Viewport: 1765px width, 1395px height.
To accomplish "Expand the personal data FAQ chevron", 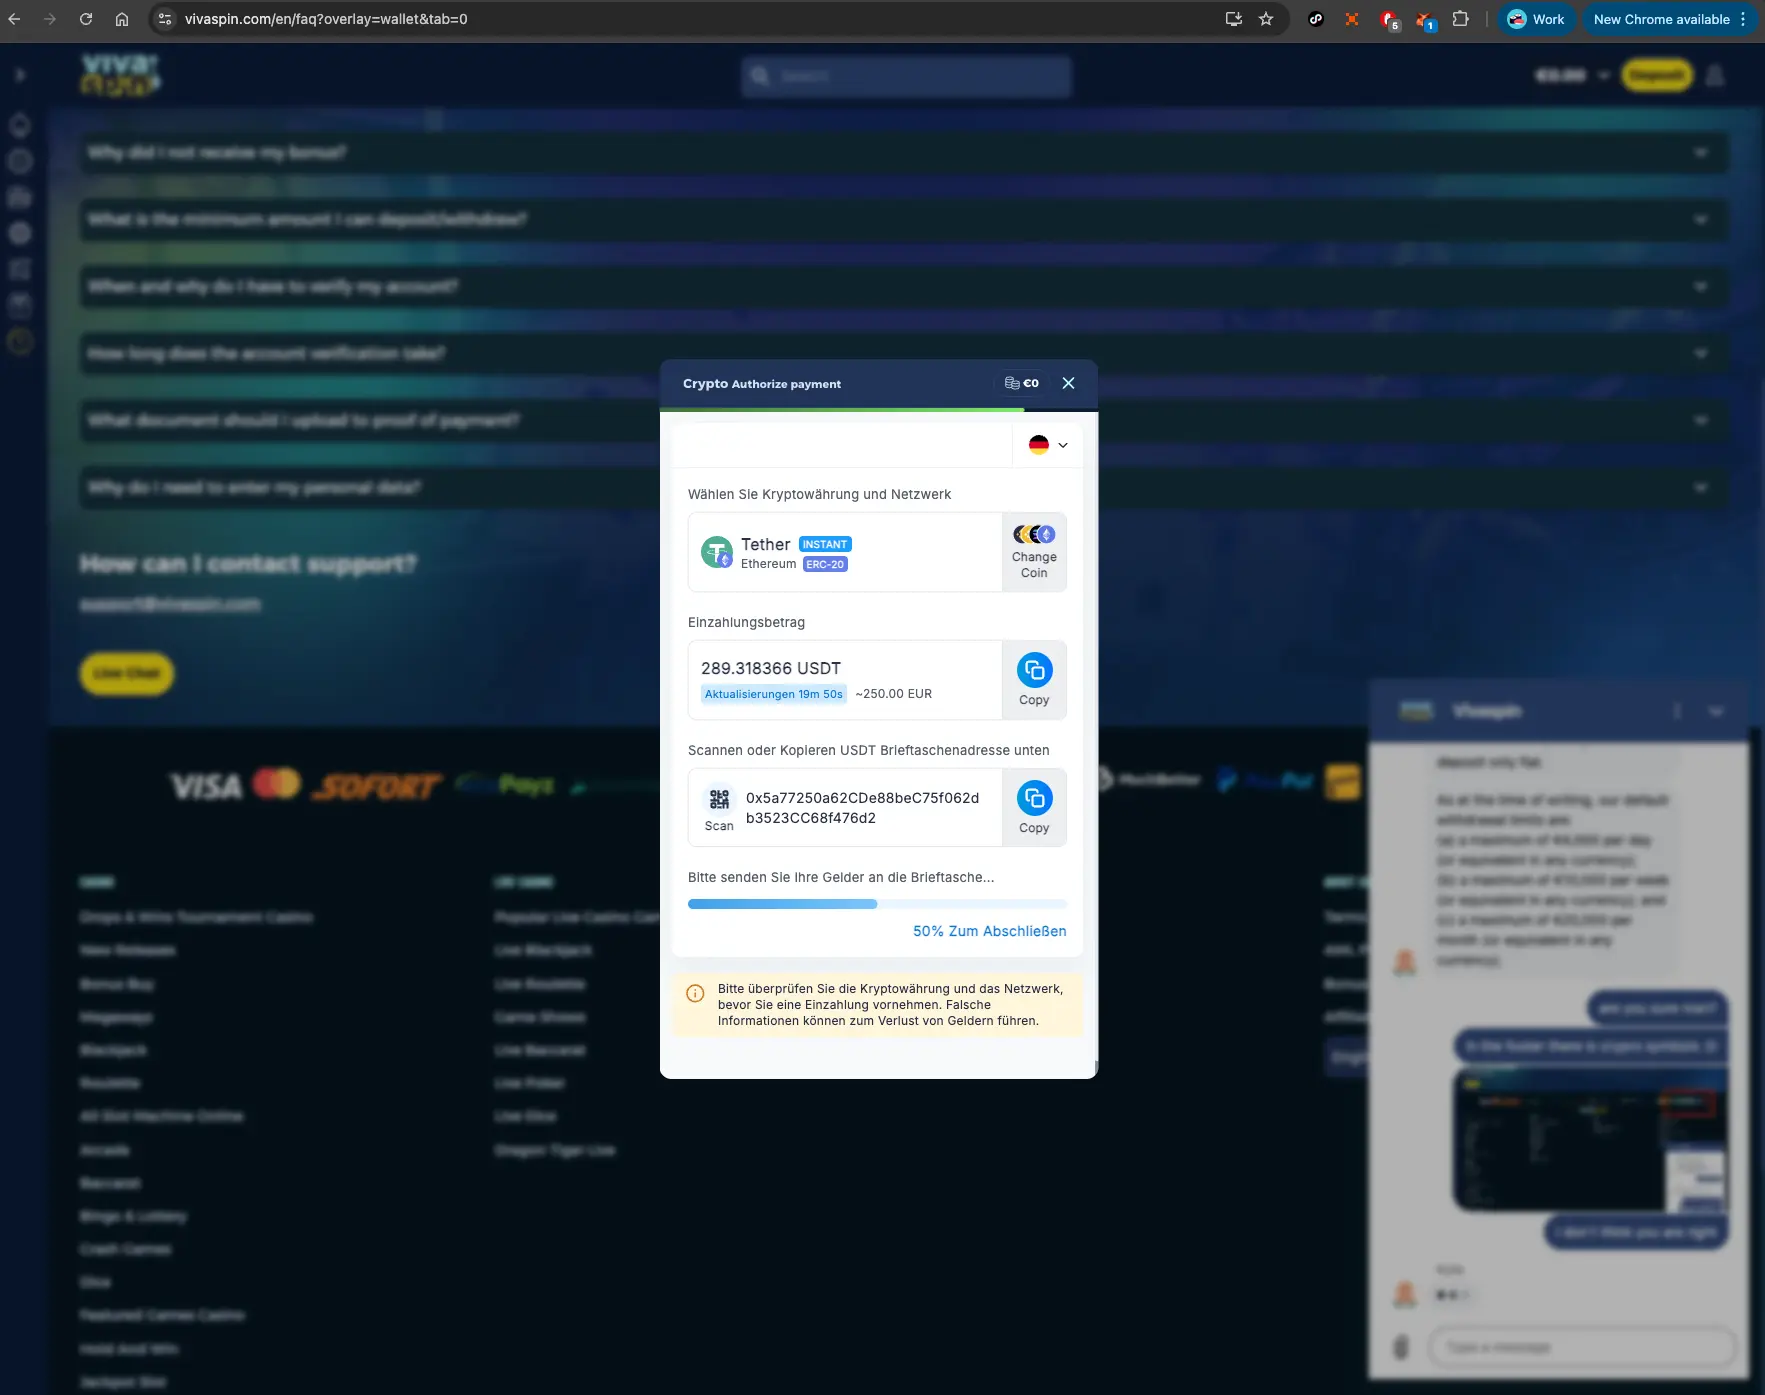I will click(x=1701, y=487).
